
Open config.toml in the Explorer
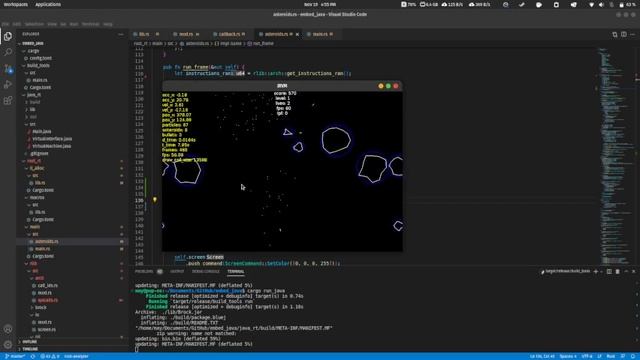[x=40, y=58]
